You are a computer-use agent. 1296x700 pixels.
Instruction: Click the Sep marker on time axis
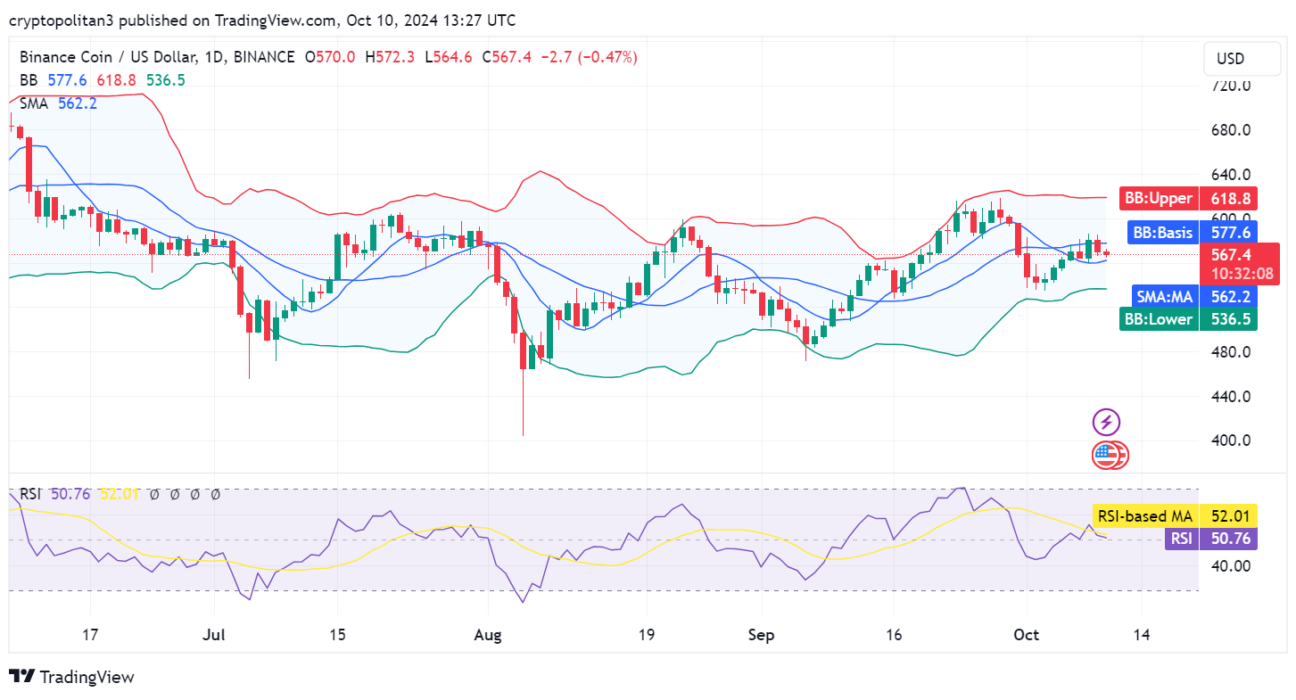[761, 635]
